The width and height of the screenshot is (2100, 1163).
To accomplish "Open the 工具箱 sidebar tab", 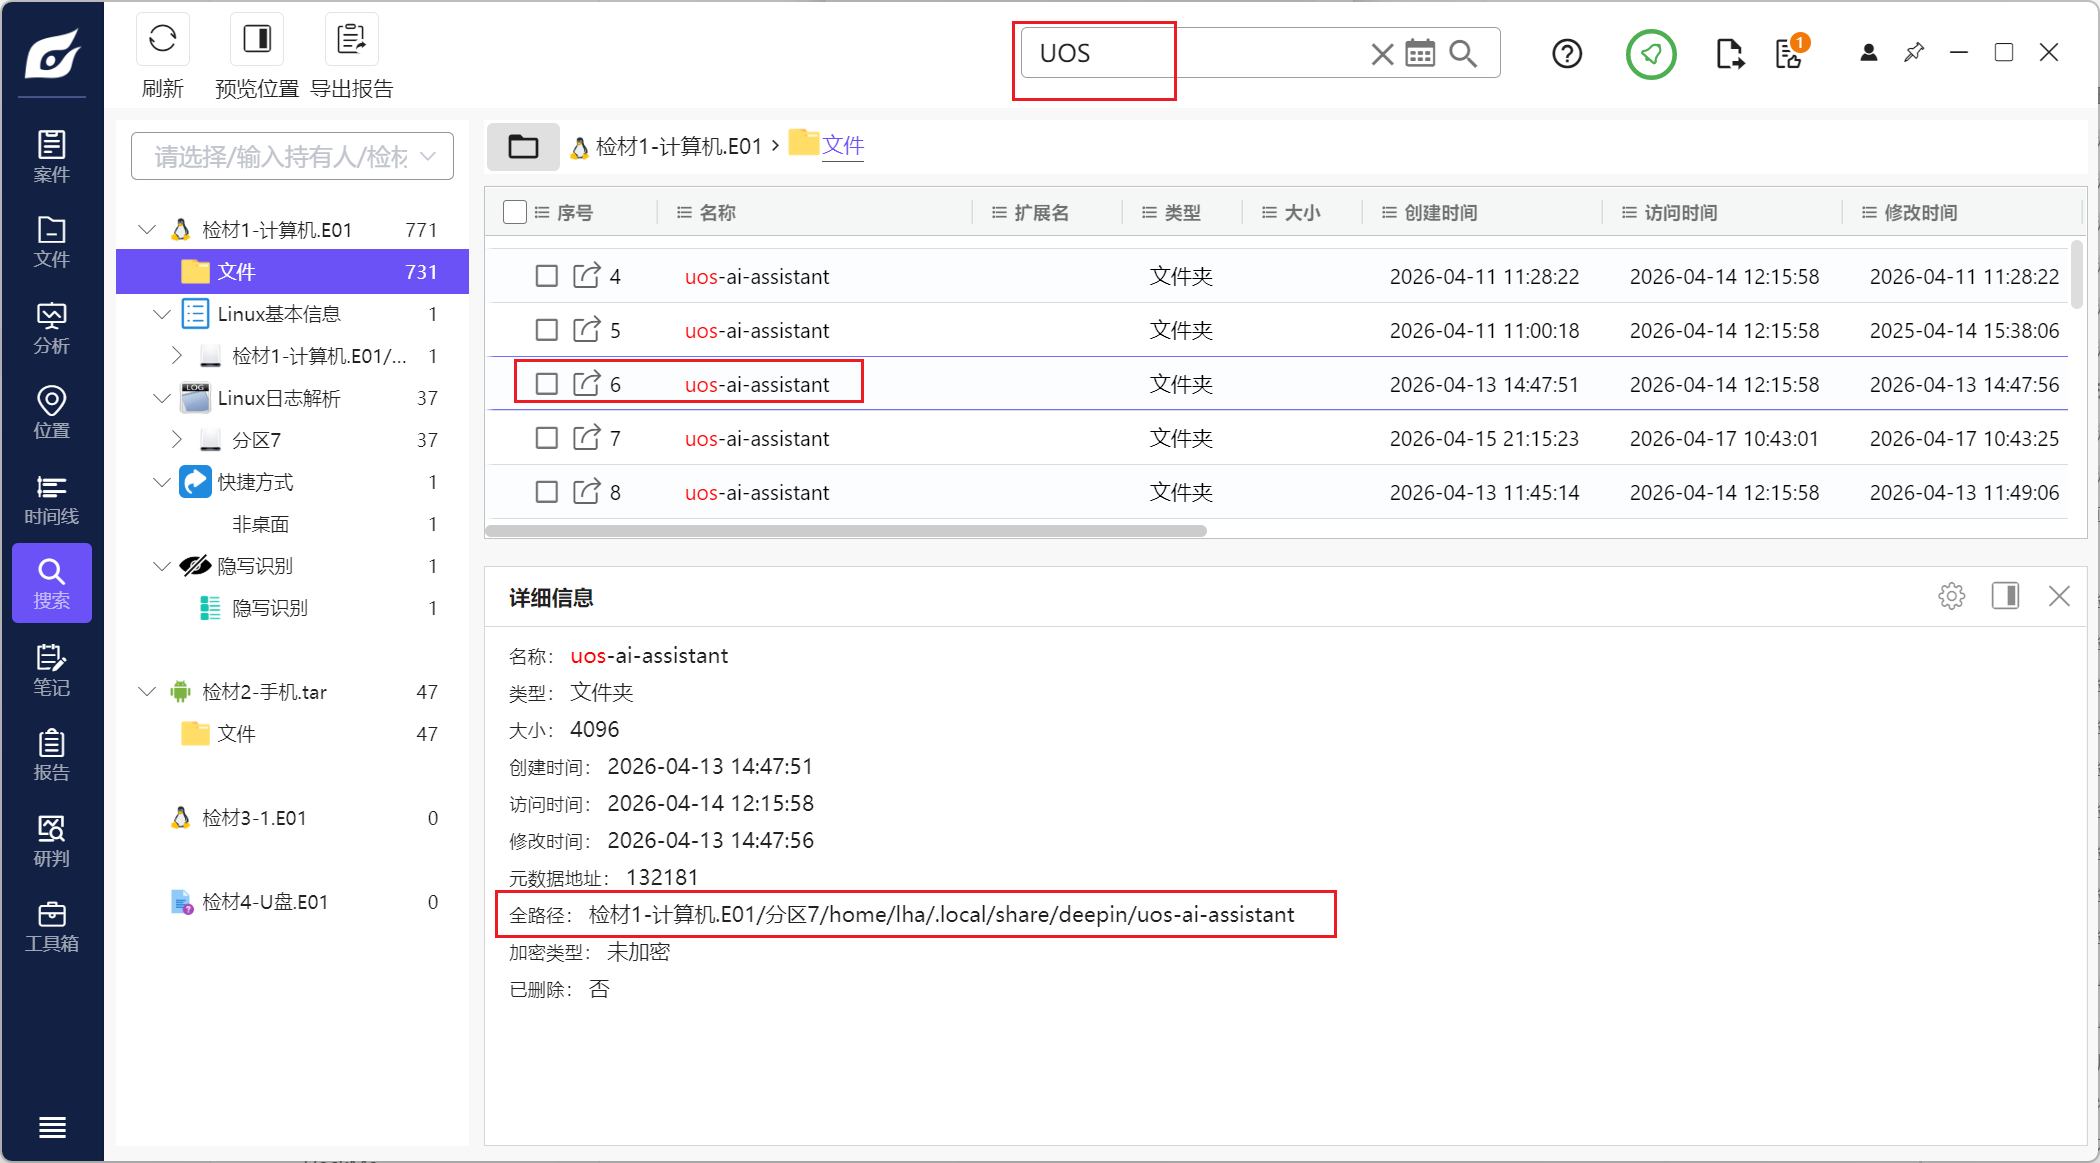I will (x=52, y=926).
